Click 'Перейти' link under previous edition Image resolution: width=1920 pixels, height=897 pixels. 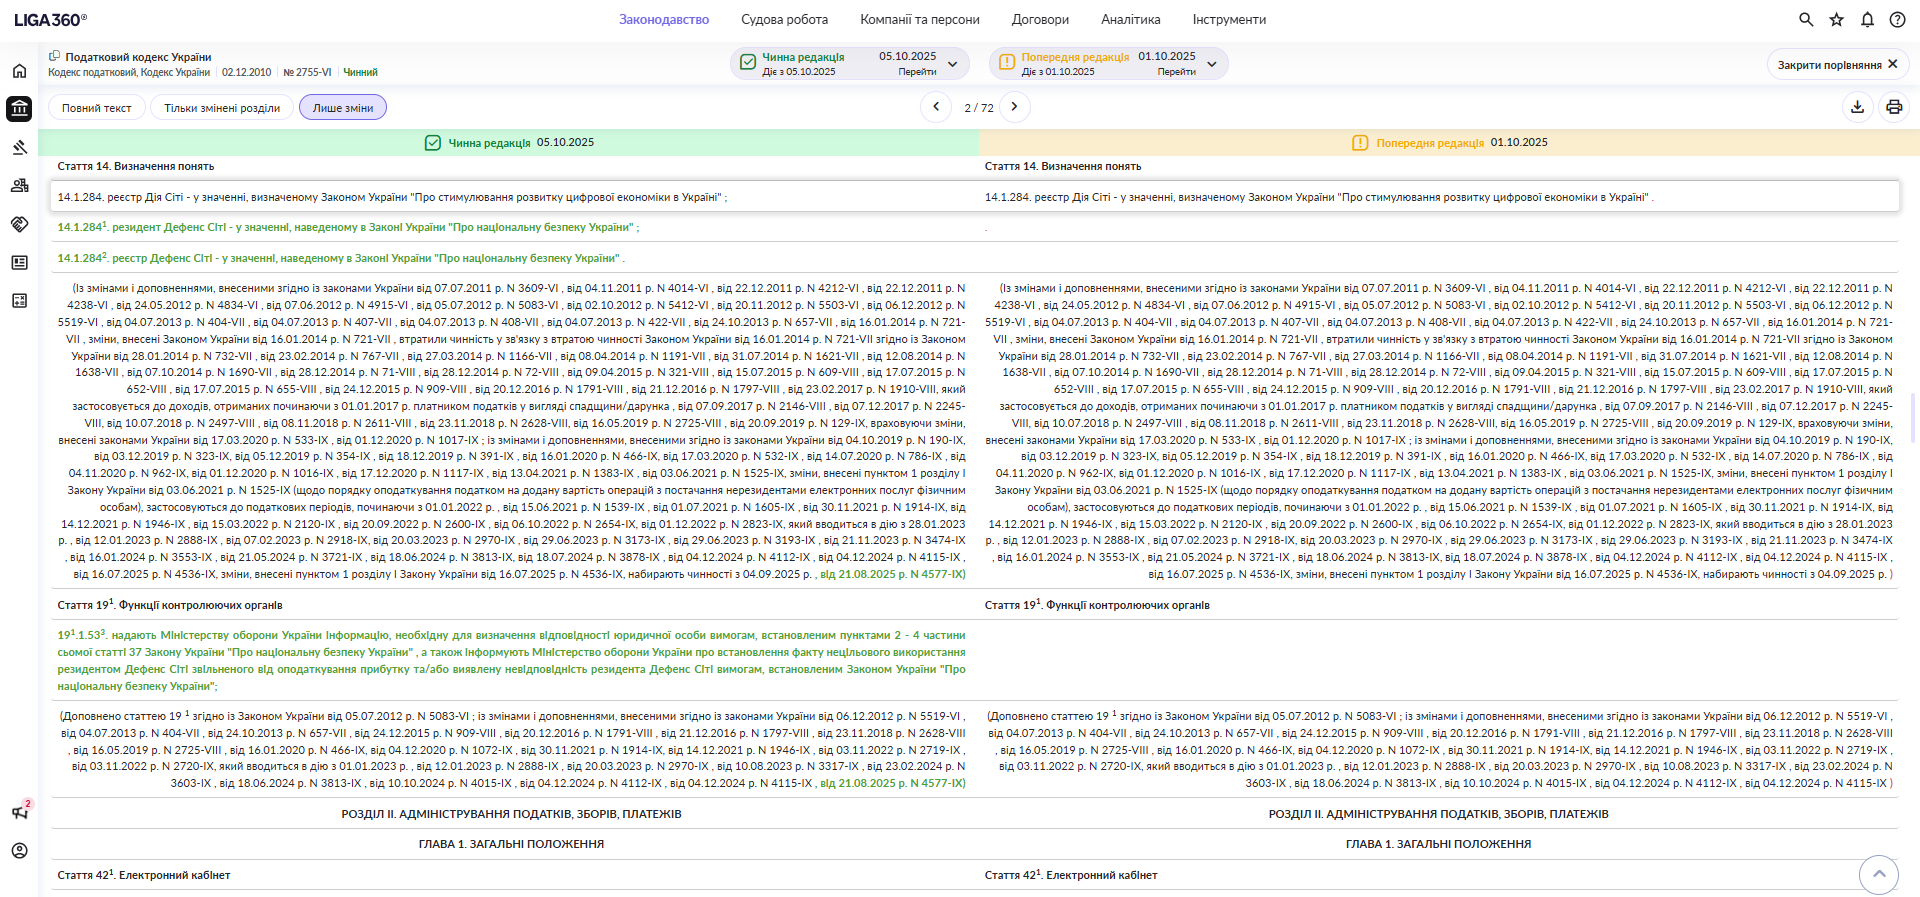click(x=1176, y=72)
